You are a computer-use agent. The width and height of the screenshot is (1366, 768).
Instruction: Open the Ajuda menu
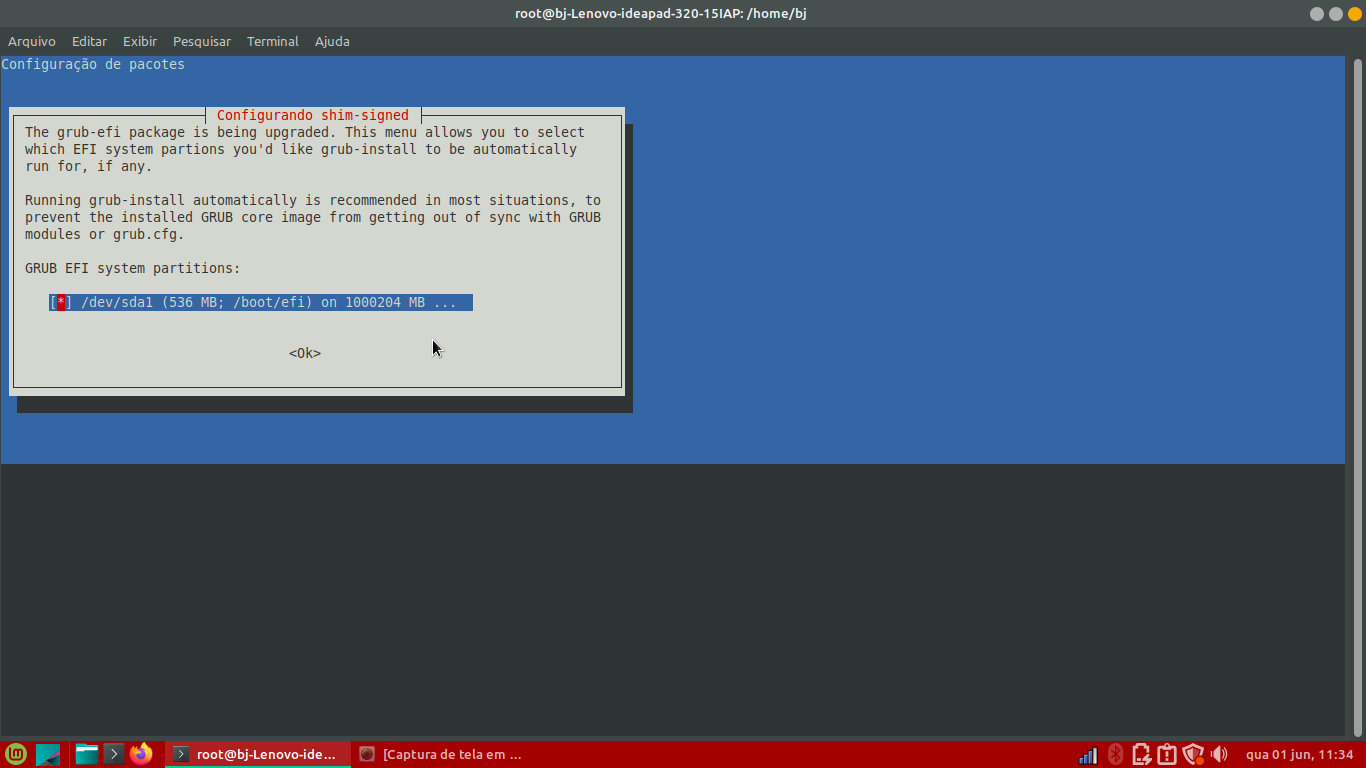pos(332,41)
